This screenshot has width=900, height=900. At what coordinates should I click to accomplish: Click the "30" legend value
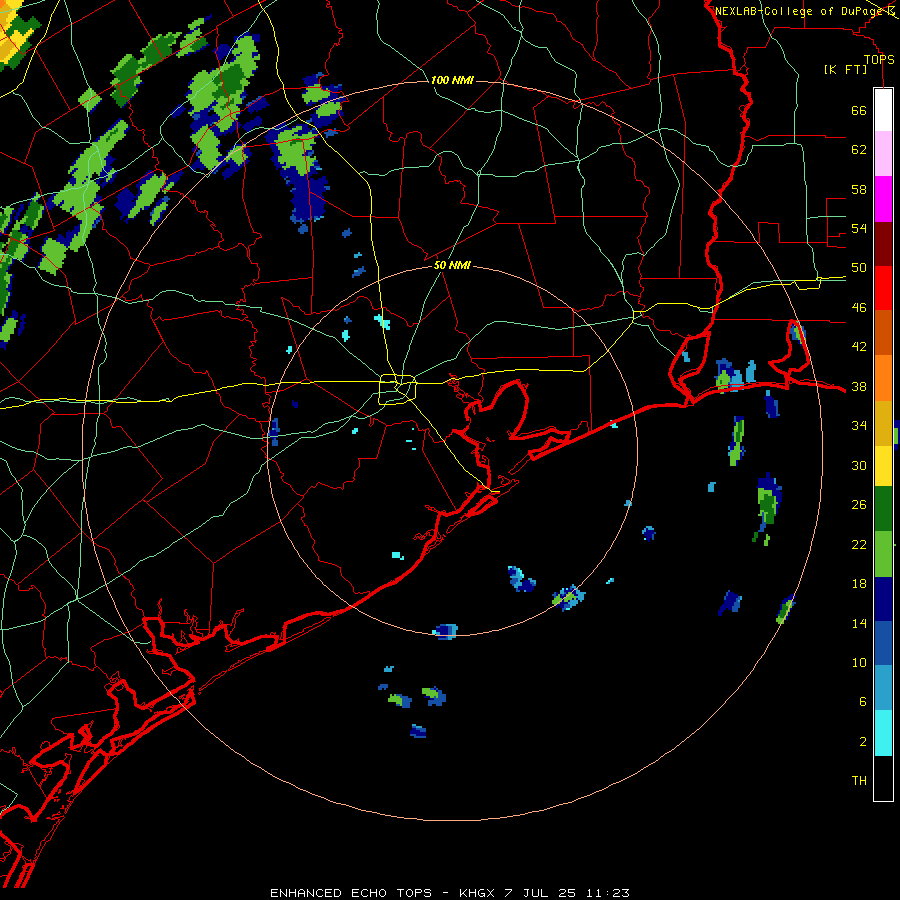coord(859,465)
